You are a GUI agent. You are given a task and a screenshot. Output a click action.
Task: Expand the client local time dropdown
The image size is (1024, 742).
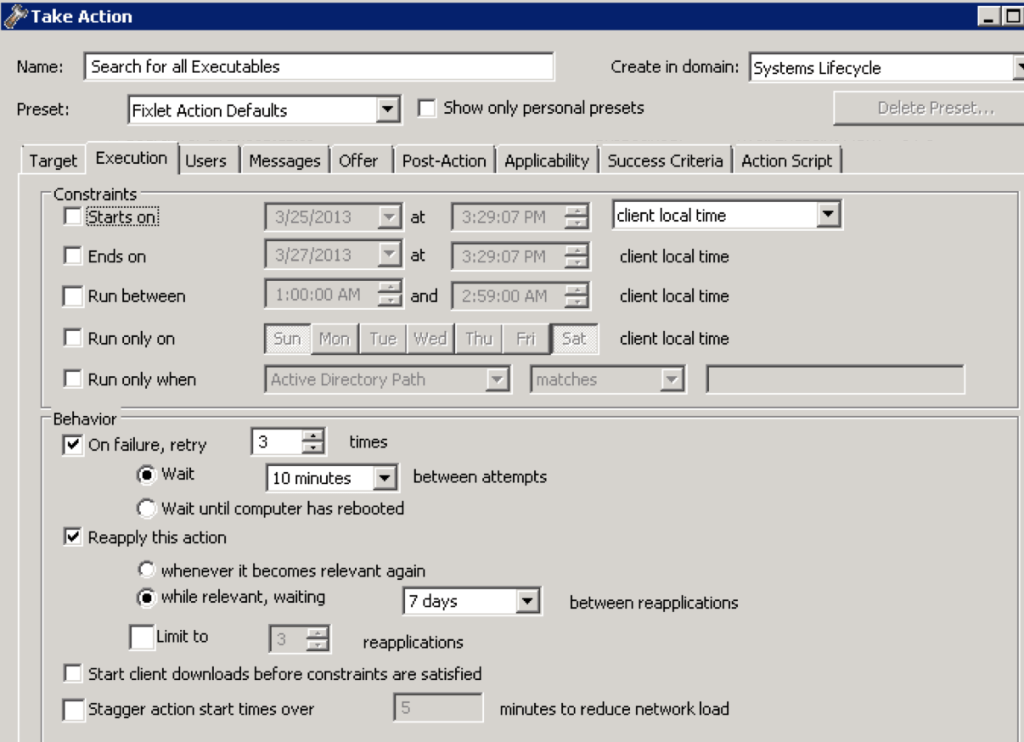(827, 215)
